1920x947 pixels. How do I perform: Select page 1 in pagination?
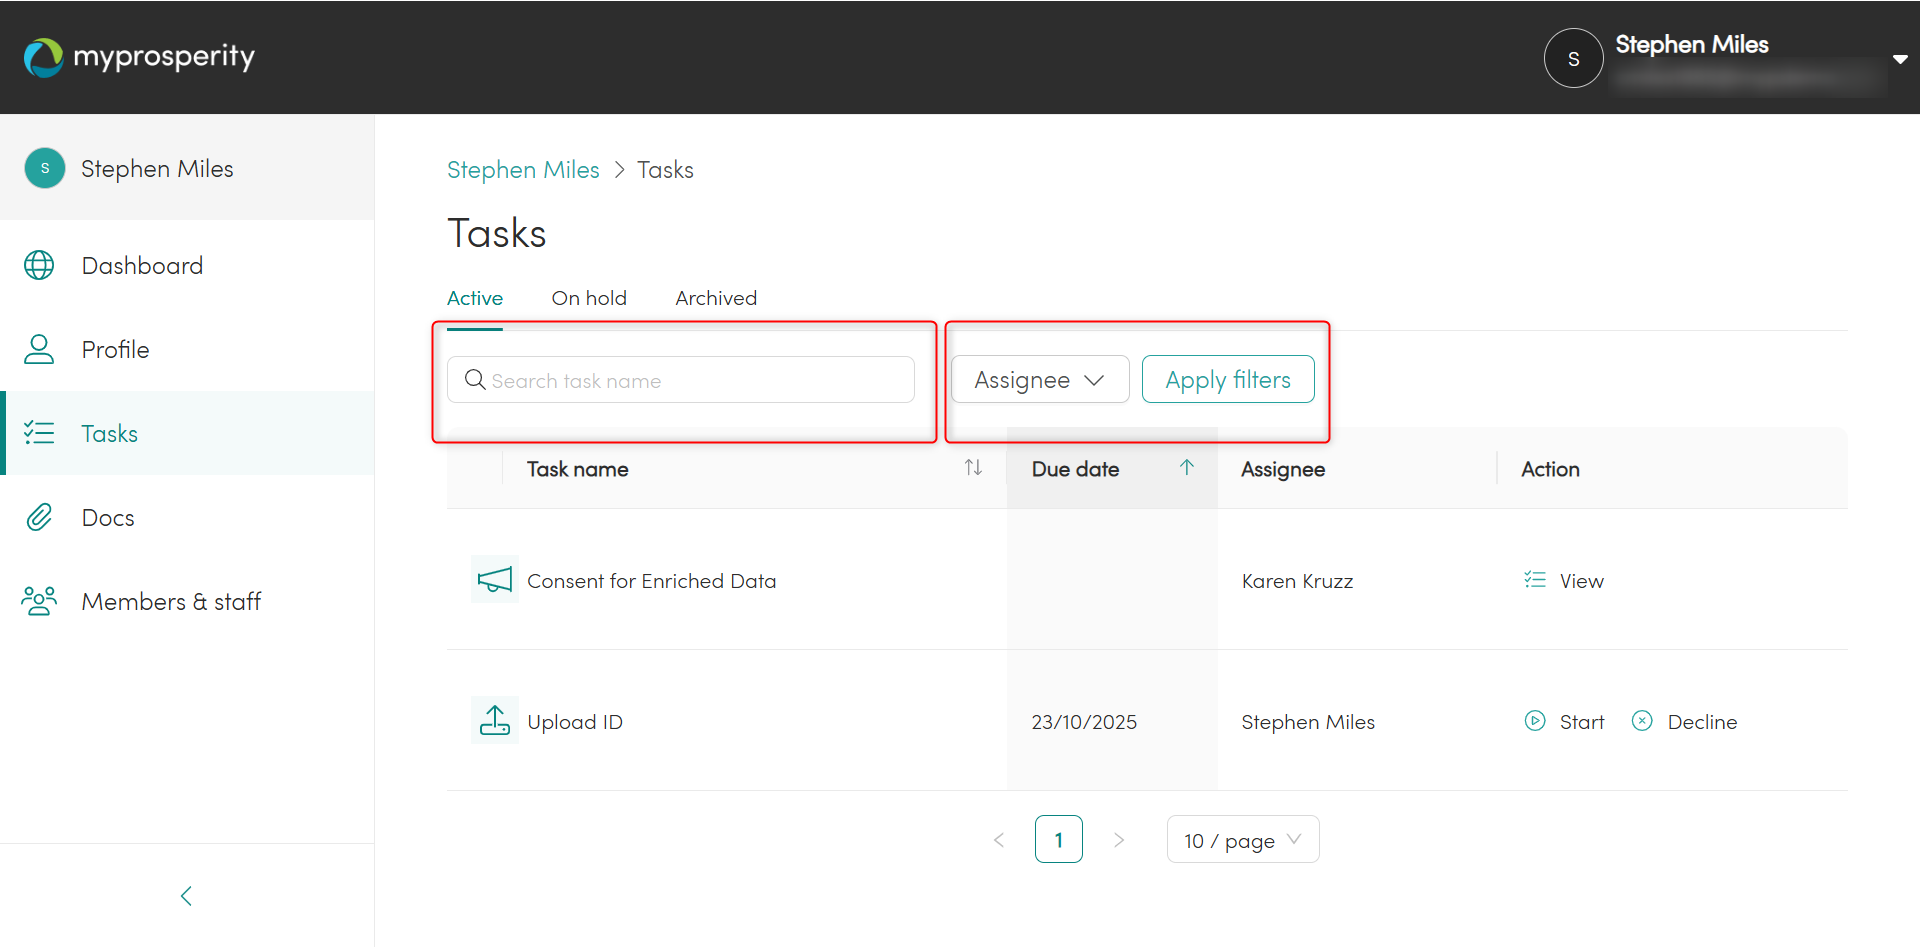click(1059, 840)
